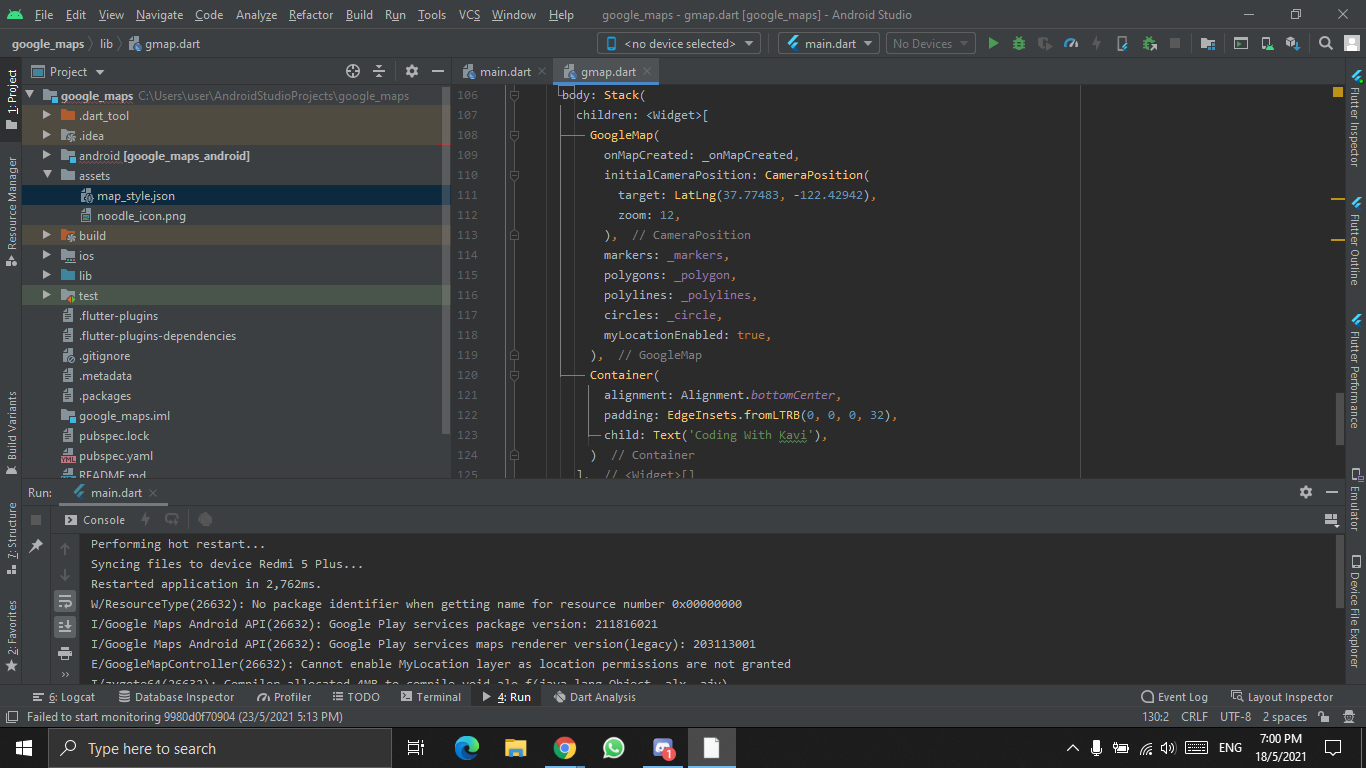The height and width of the screenshot is (768, 1366).
Task: Toggle soft-wrap in the Run console
Action: pyautogui.click(x=65, y=601)
